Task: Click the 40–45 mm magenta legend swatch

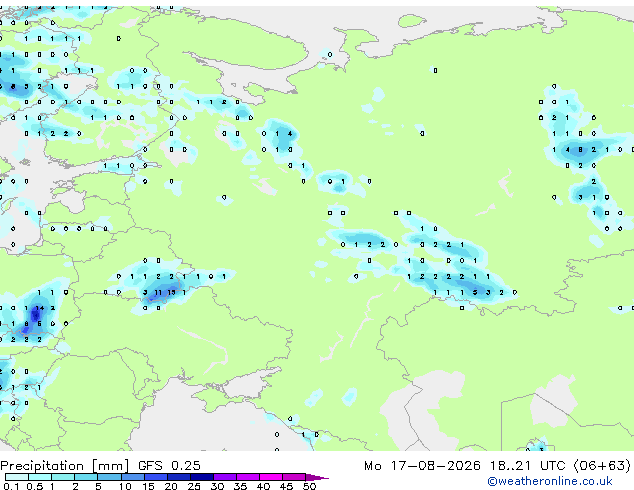Action: 271,477
